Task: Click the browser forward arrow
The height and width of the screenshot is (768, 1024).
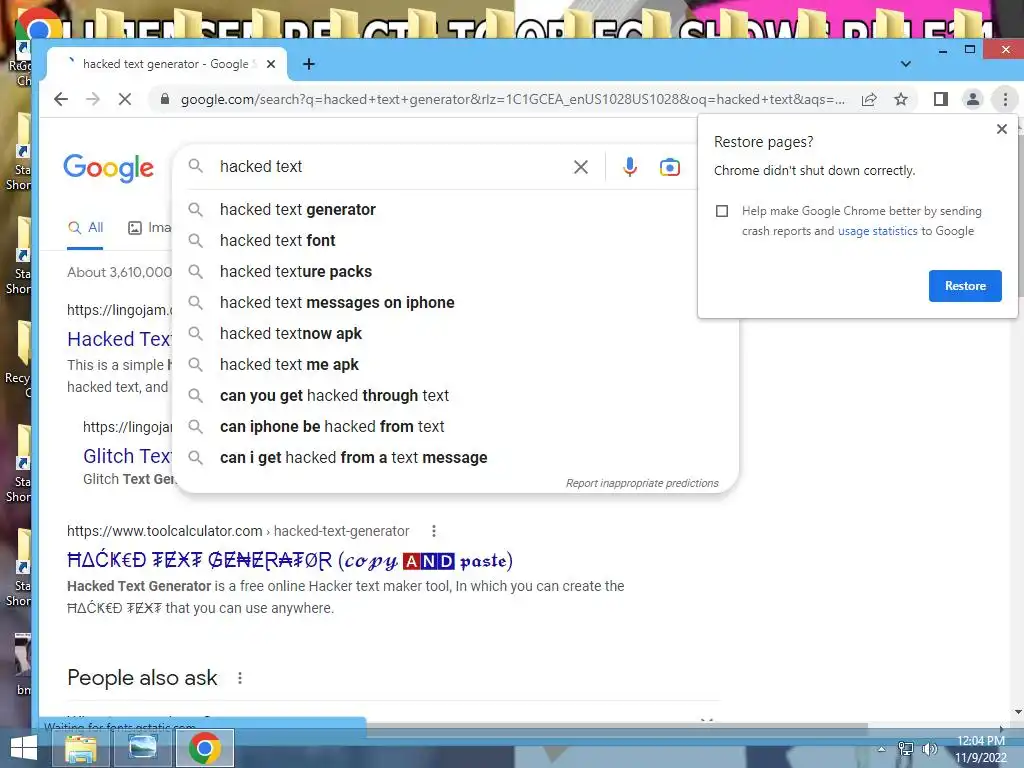Action: coord(93,99)
